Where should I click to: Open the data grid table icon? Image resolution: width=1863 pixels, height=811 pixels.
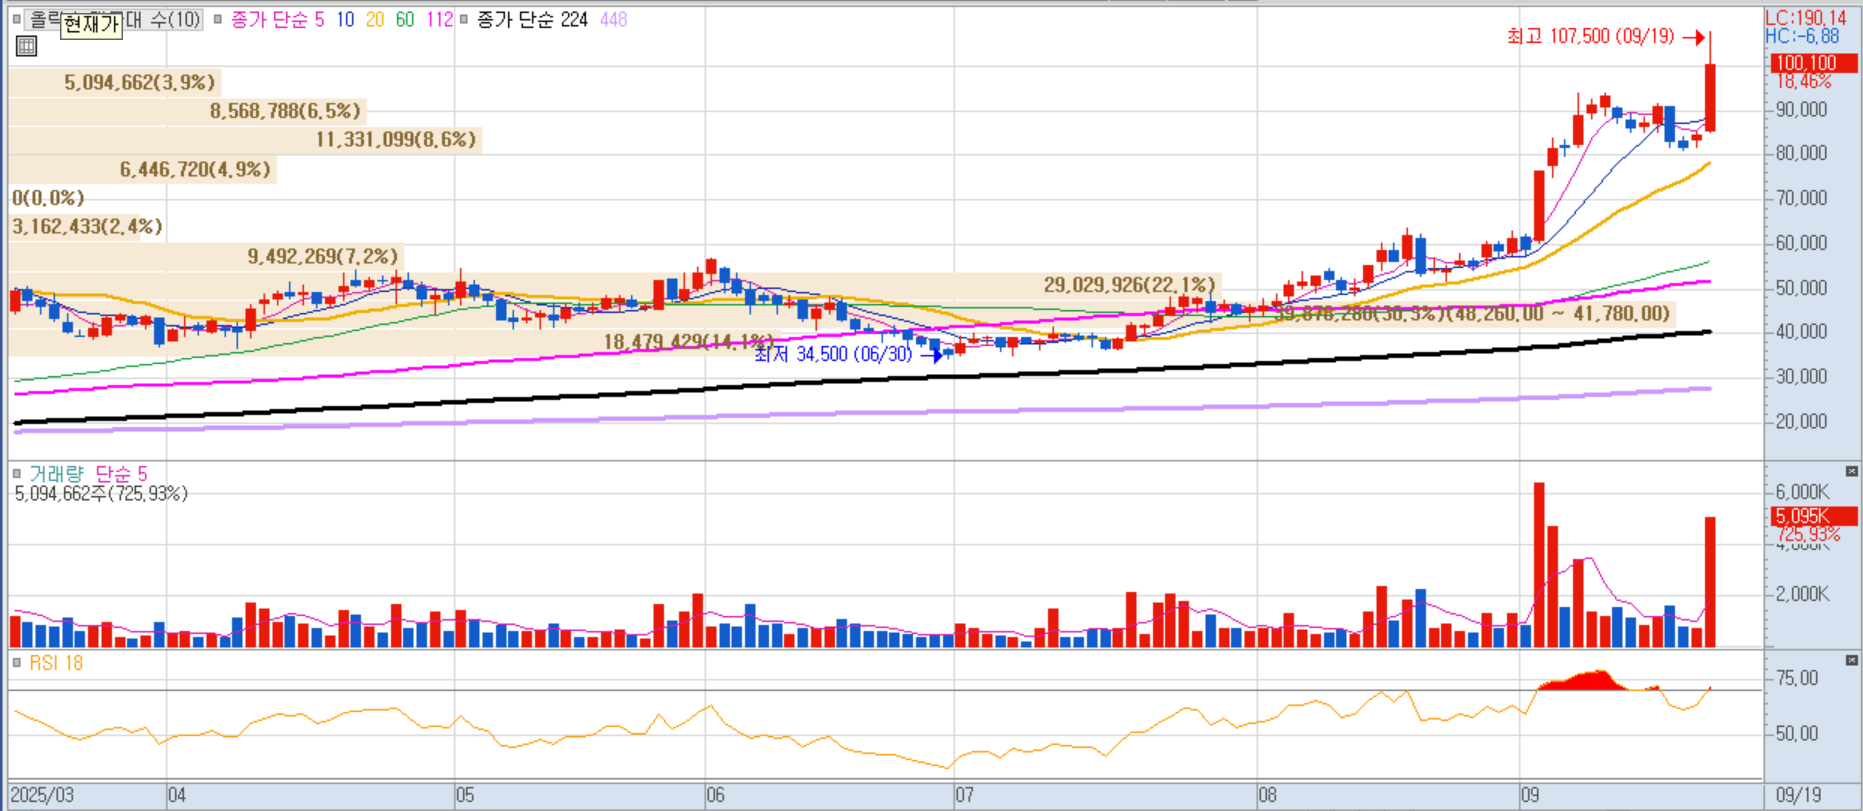pyautogui.click(x=27, y=45)
